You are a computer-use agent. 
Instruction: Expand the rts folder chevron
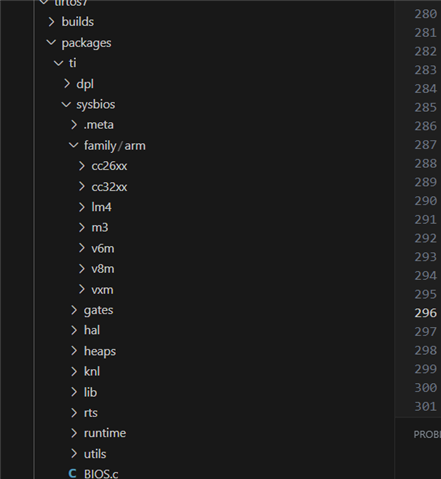(x=74, y=413)
